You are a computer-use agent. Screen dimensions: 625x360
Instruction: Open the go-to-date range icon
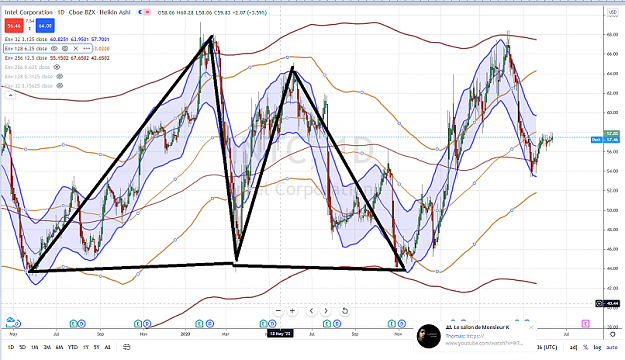point(126,347)
